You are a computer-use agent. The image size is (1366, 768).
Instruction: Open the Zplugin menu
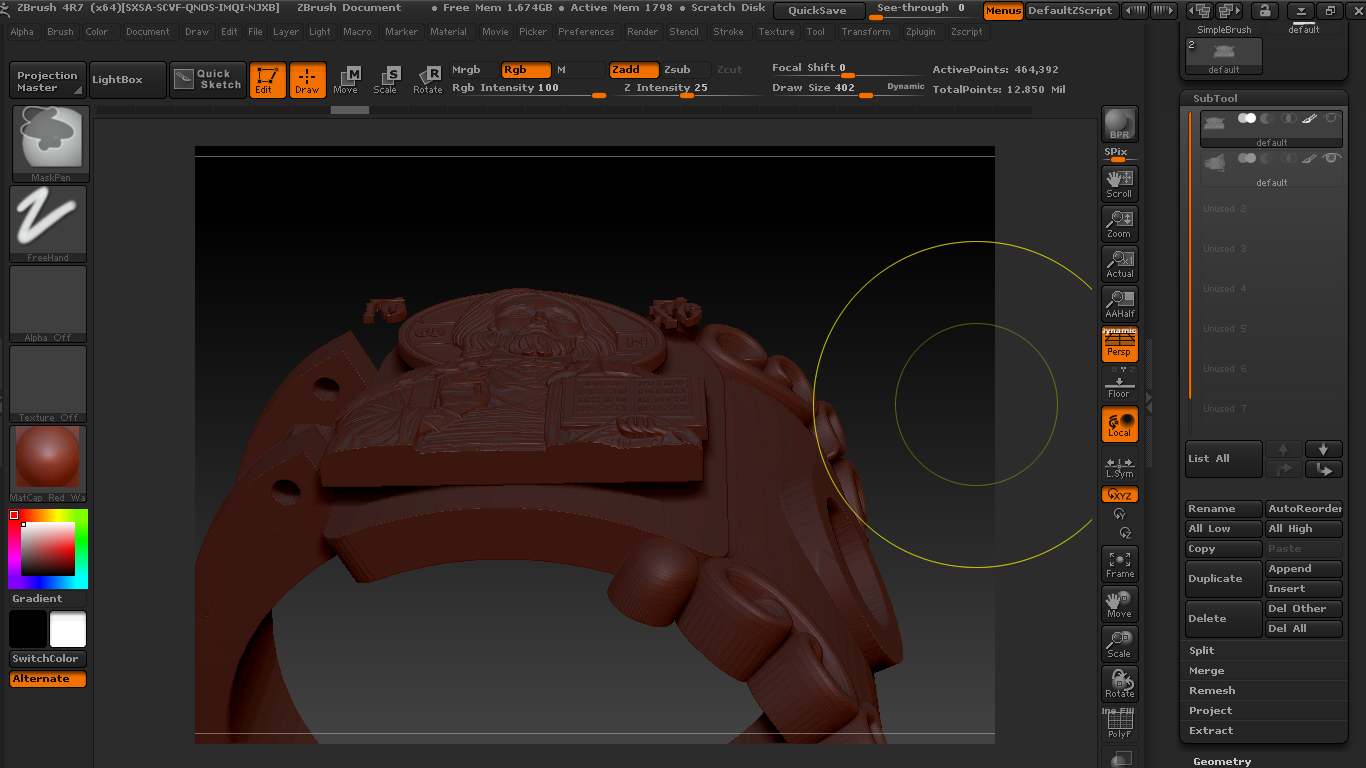pos(920,32)
